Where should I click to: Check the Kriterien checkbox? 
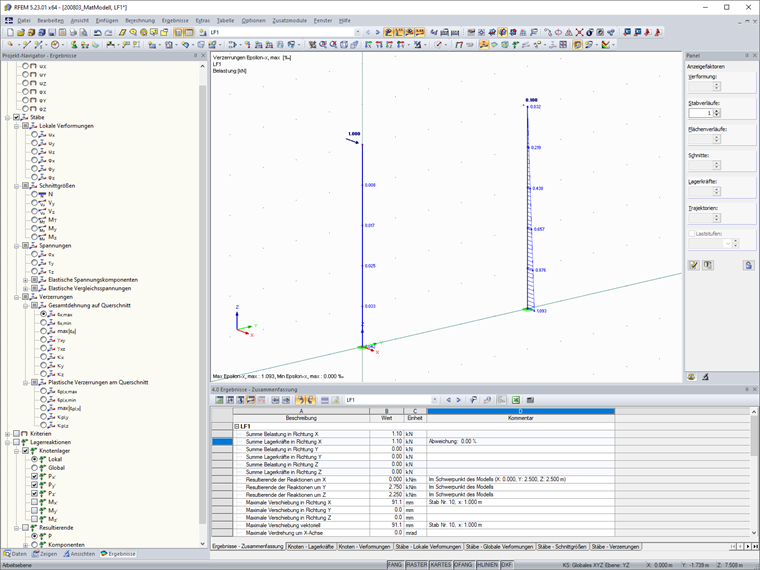tap(16, 433)
